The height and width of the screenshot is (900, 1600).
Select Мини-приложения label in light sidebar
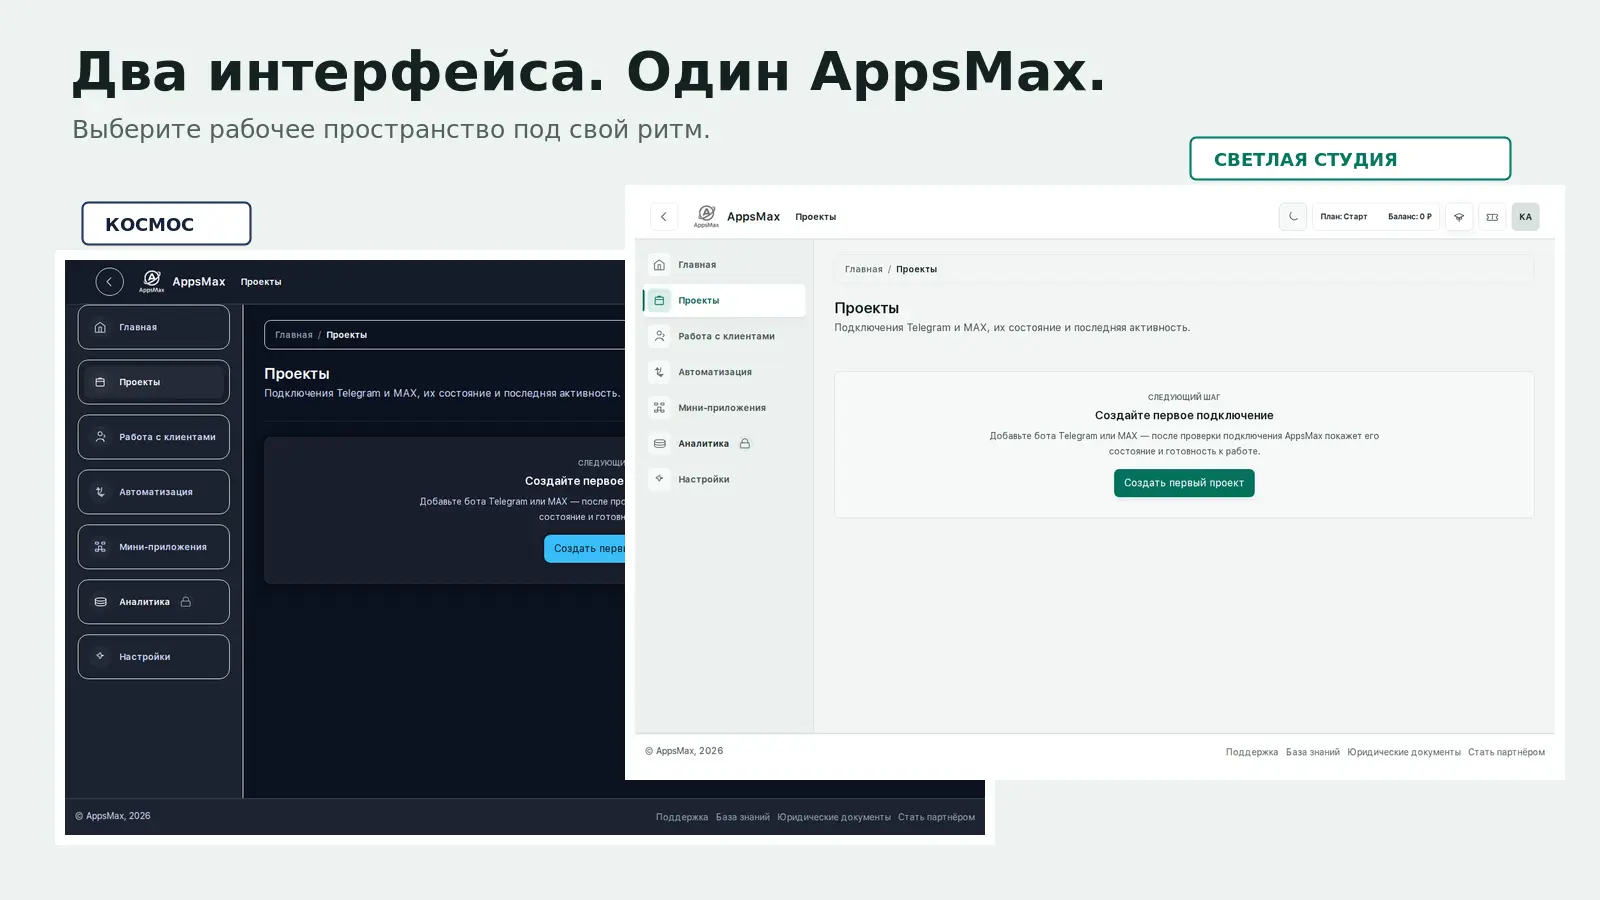(722, 408)
